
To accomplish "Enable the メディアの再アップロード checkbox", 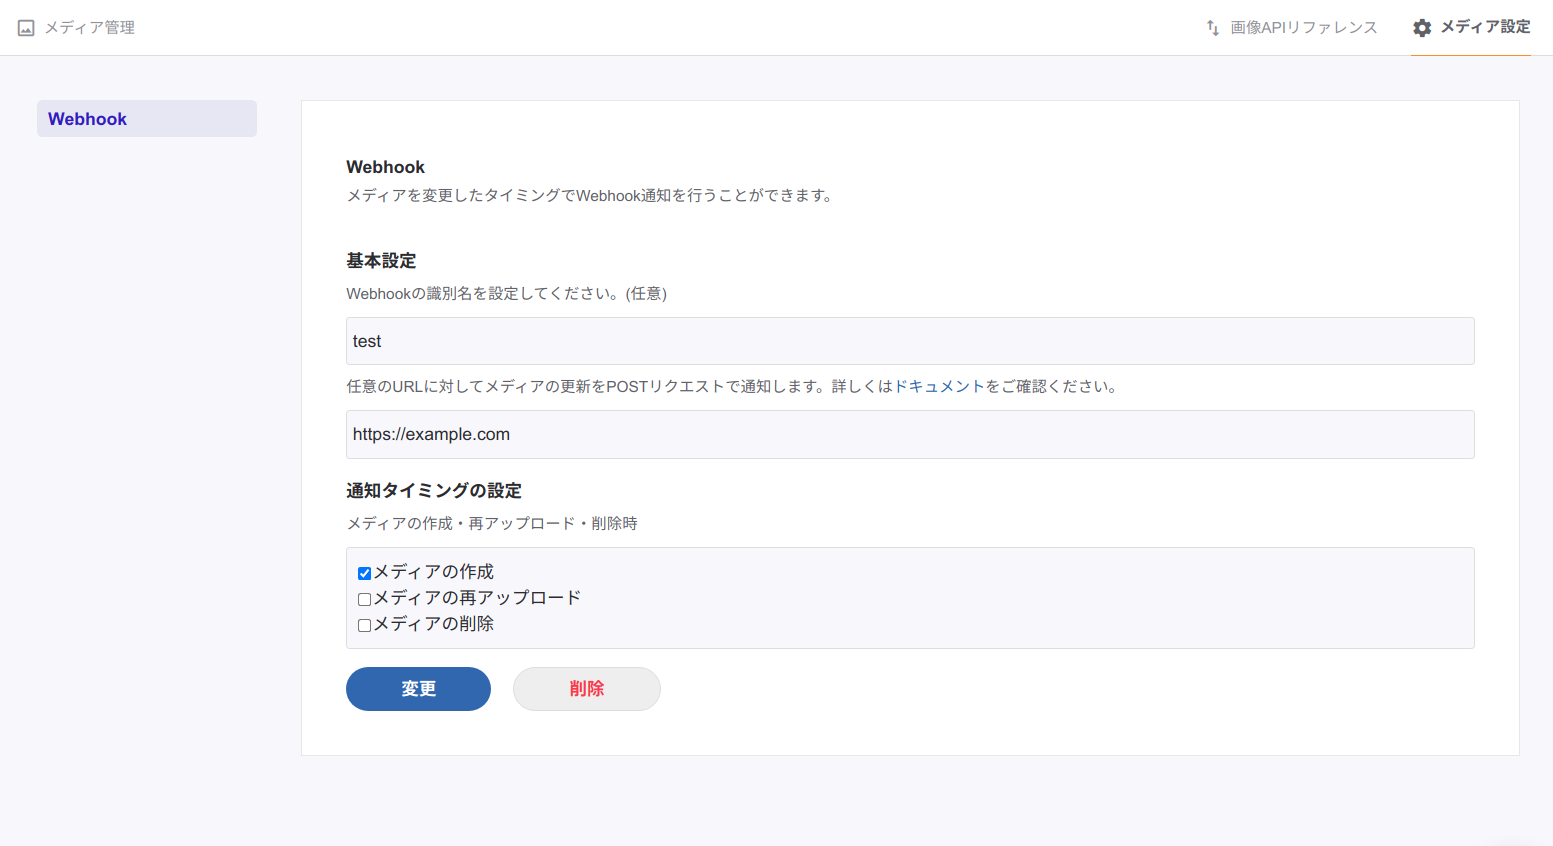I will click(x=364, y=599).
